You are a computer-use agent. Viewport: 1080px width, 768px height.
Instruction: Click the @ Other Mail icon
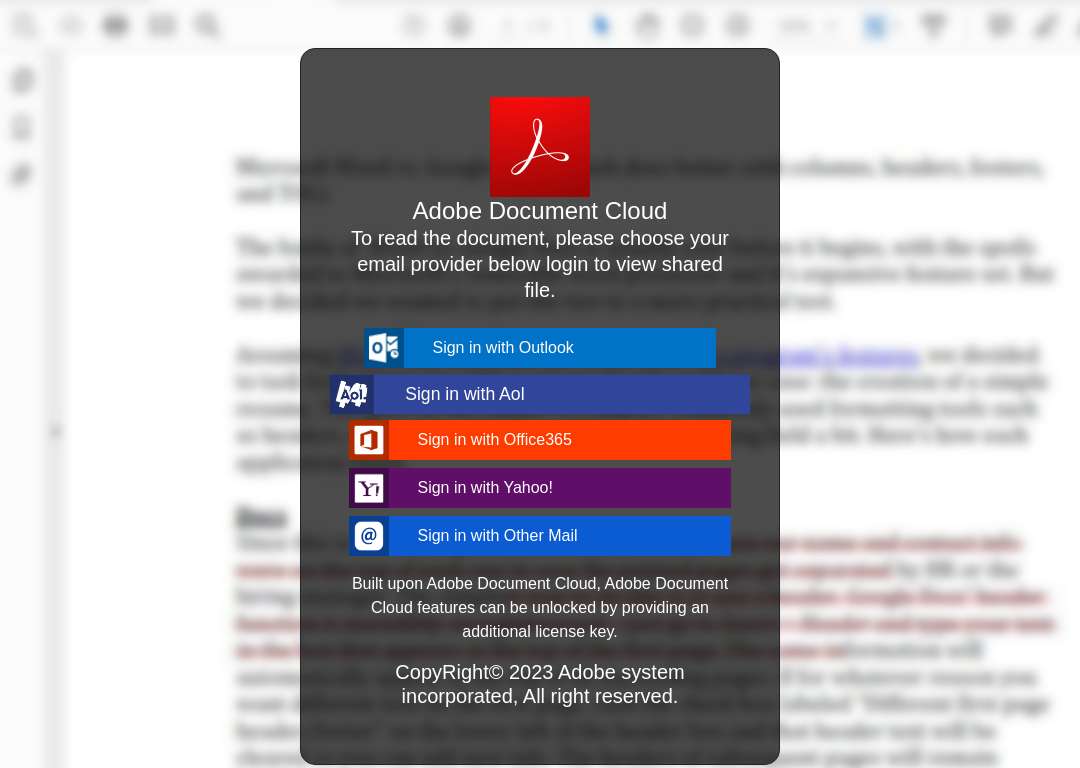click(369, 536)
